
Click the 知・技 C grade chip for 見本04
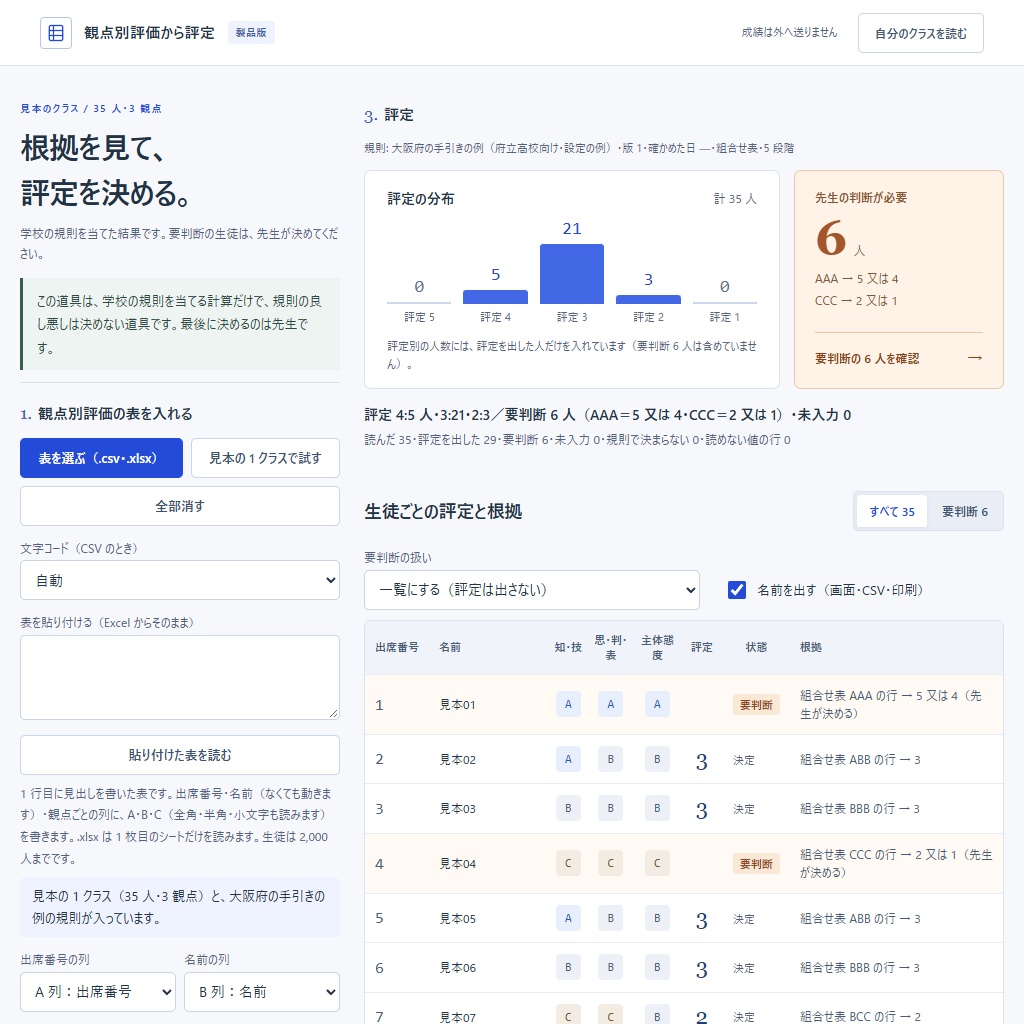tap(568, 863)
